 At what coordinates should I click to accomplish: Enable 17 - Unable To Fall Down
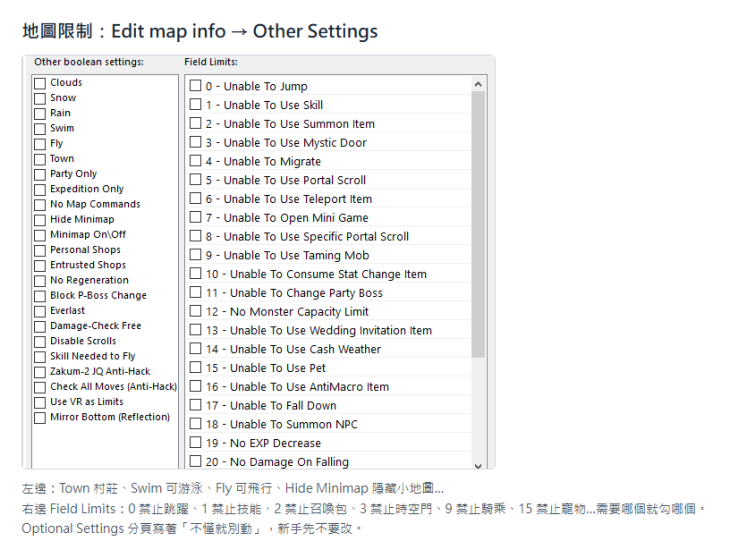point(196,405)
